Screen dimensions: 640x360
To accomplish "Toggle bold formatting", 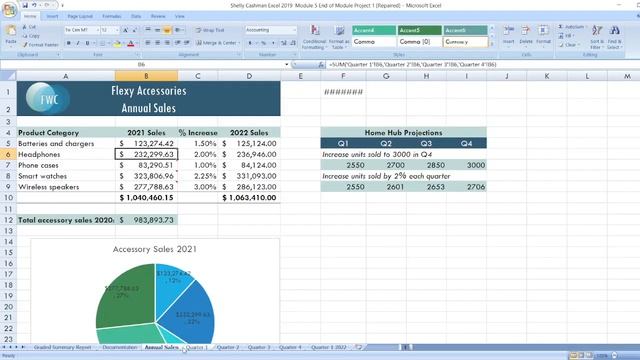I will pos(69,43).
